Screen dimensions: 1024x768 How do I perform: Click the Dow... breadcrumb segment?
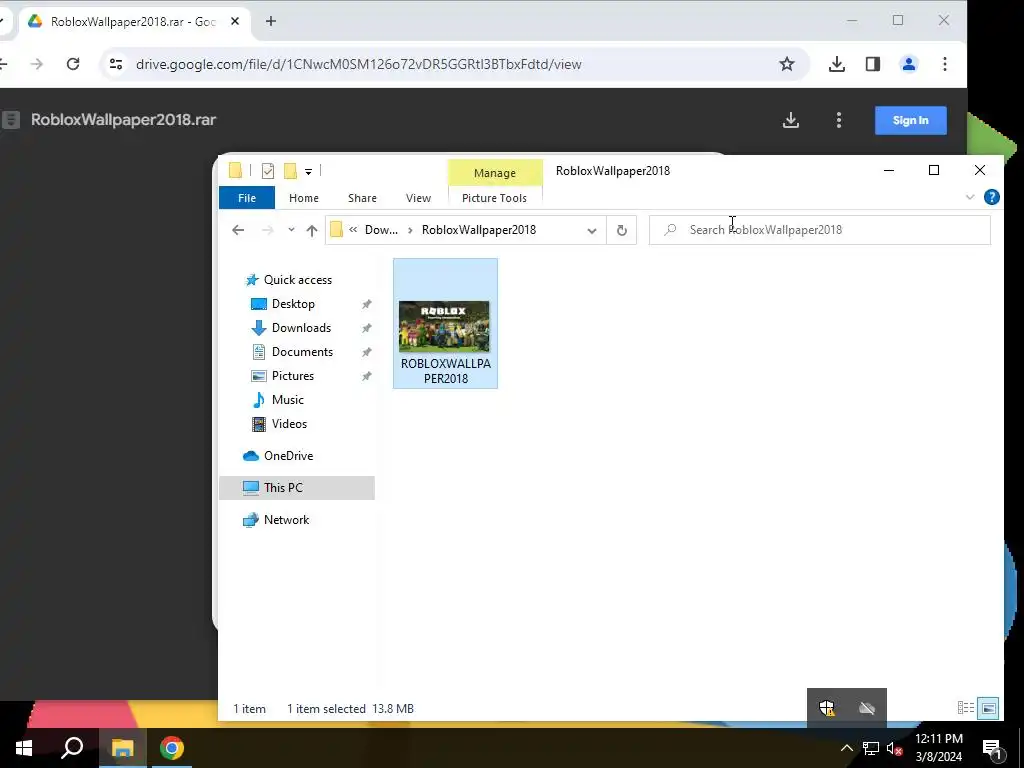click(x=381, y=230)
